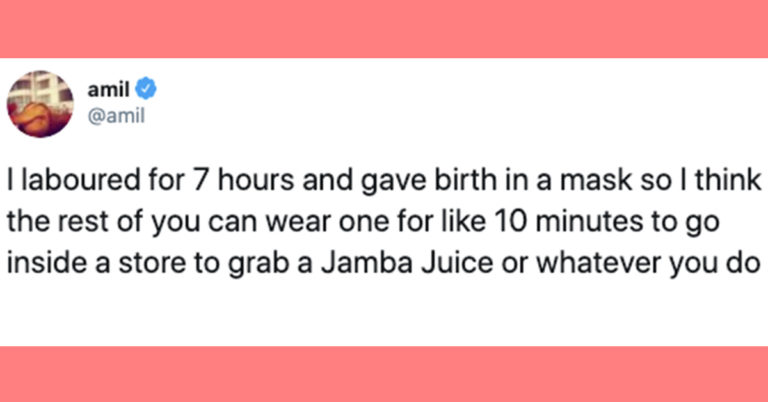The width and height of the screenshot is (768, 402).
Task: Click the amil profile avatar picture
Action: coord(43,104)
